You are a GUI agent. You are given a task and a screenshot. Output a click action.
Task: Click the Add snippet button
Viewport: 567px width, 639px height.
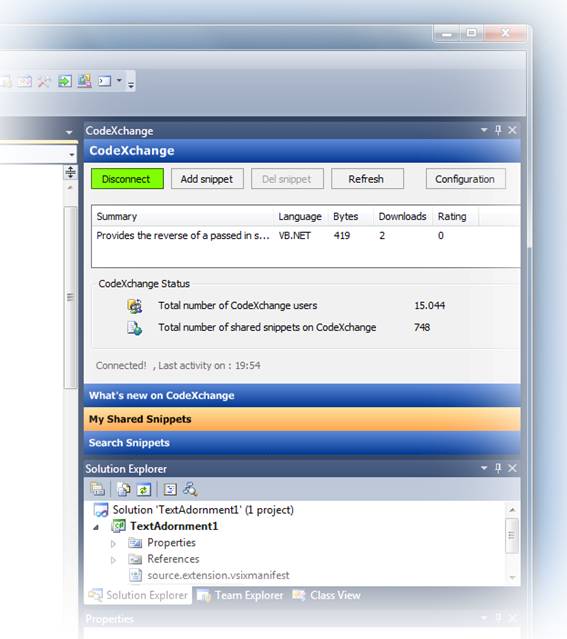207,179
